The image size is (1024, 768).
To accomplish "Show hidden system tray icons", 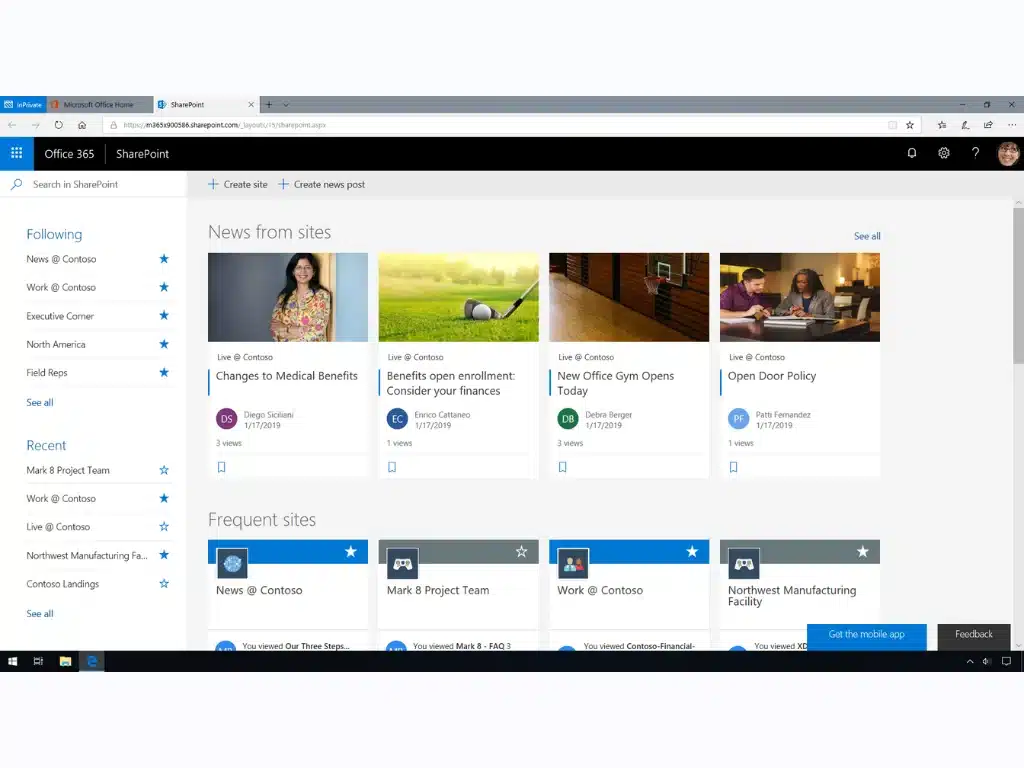I will (x=970, y=661).
